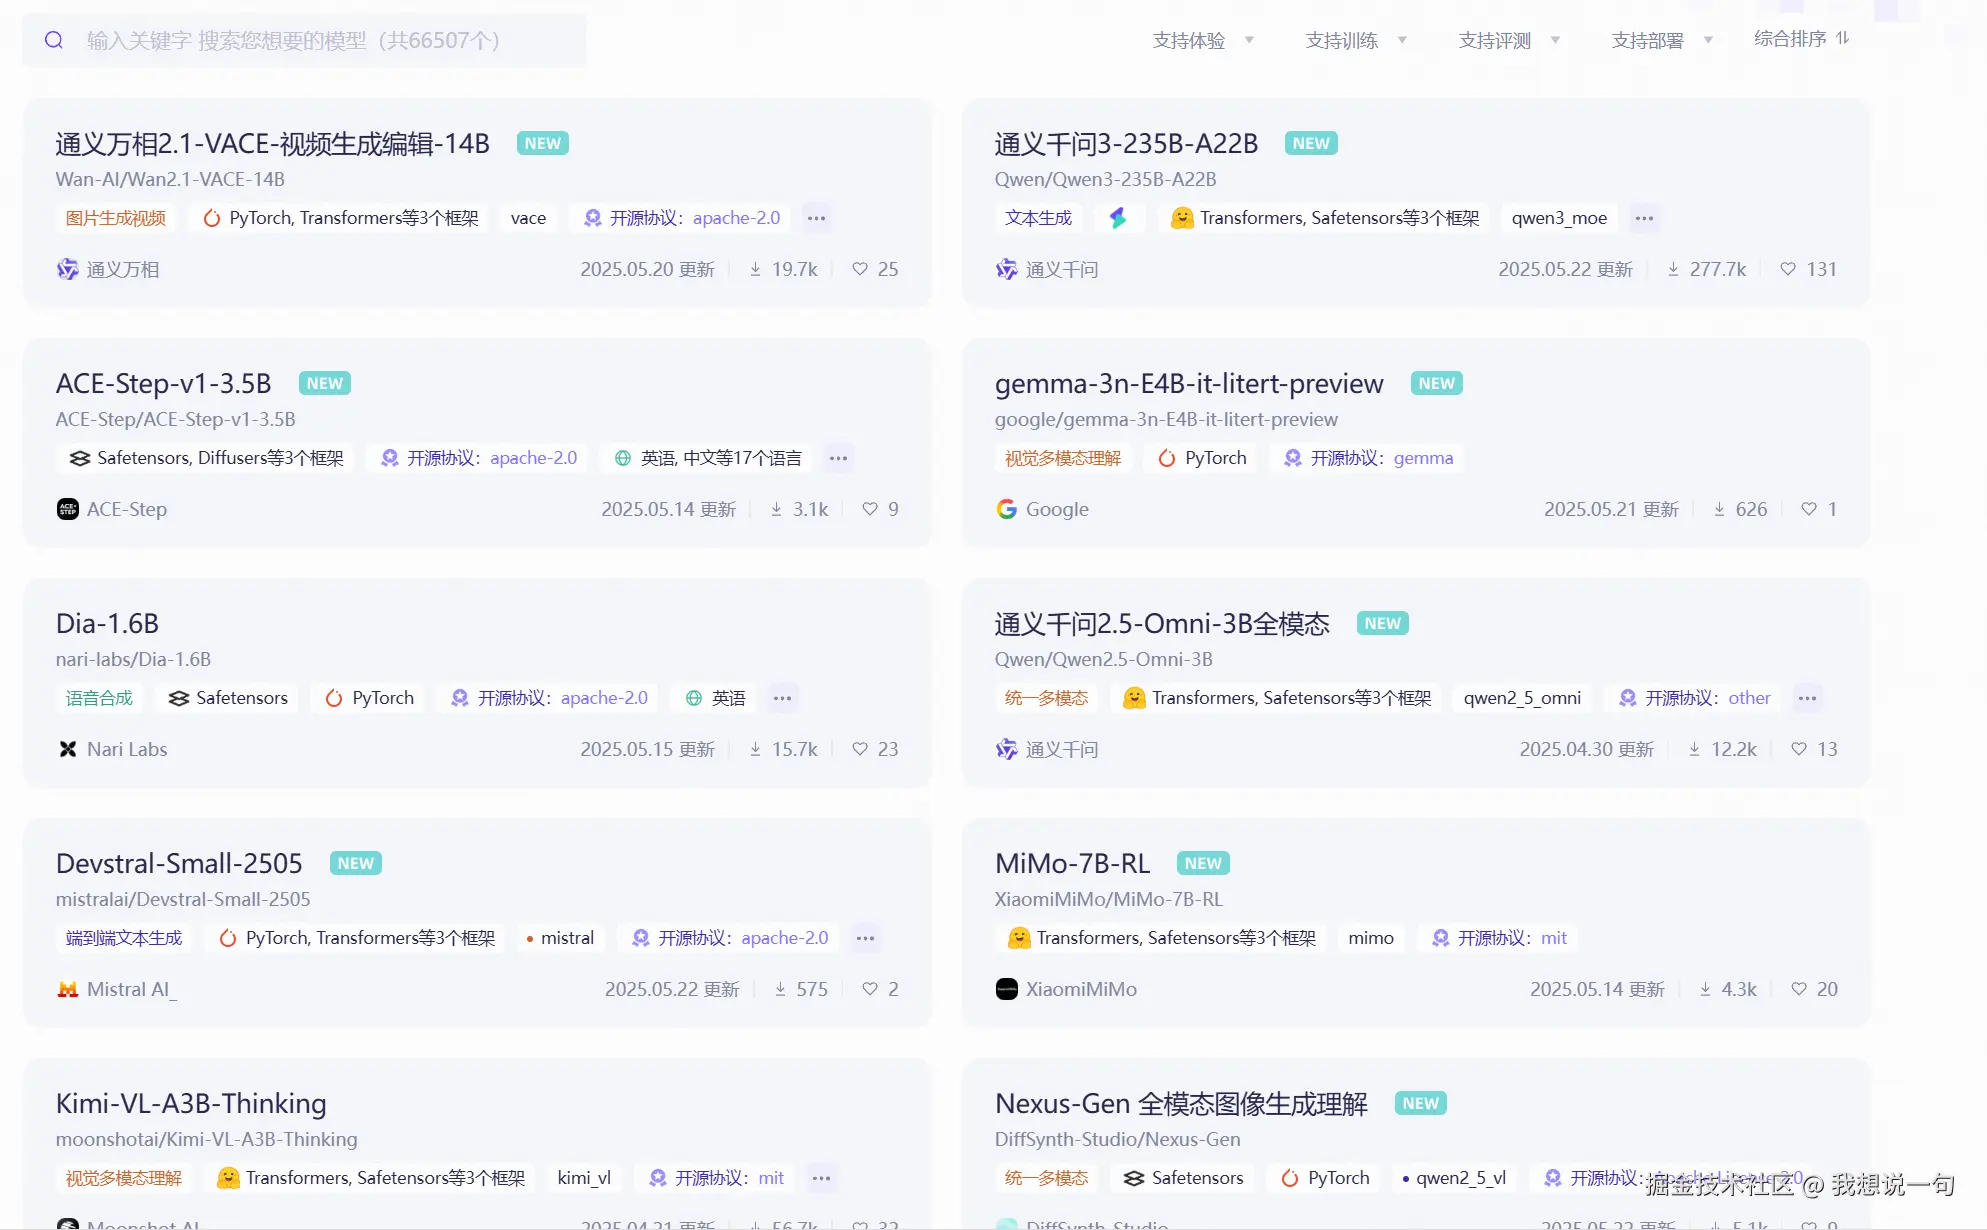Click the Google logo icon

[1006, 509]
